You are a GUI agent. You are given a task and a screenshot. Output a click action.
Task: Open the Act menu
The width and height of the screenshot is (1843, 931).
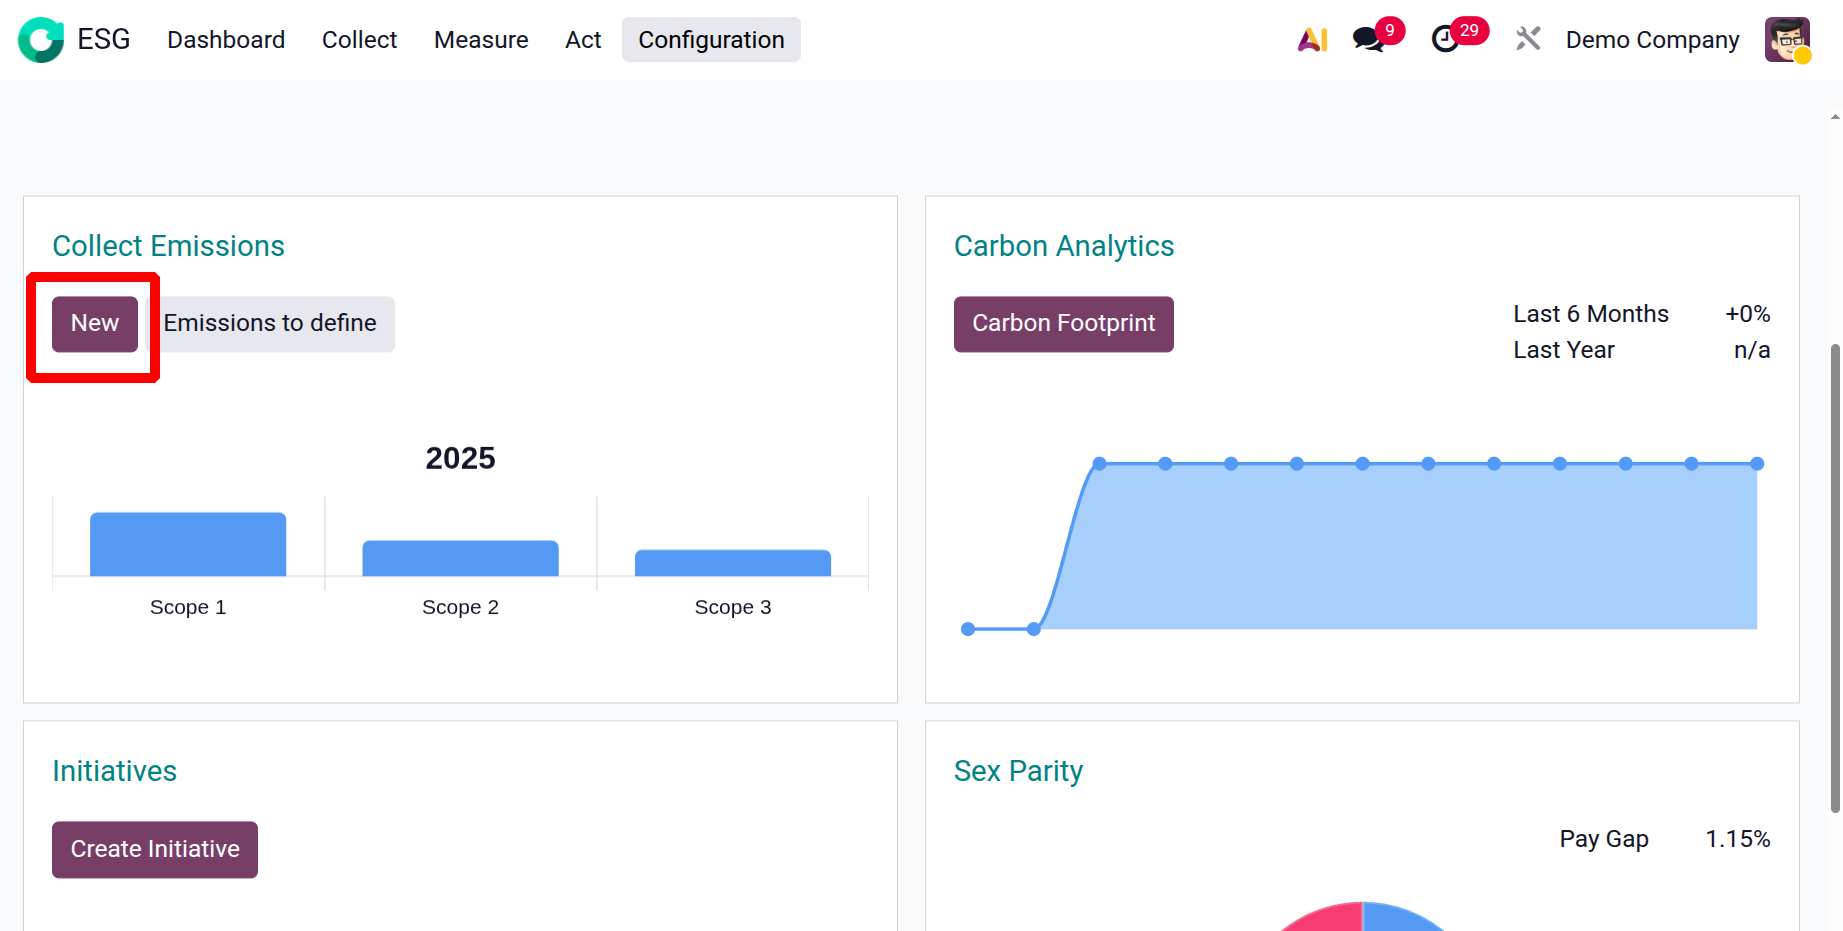pyautogui.click(x=583, y=40)
